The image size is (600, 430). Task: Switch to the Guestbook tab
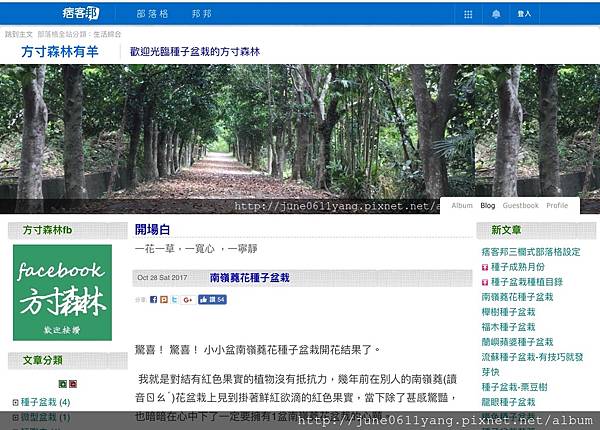click(520, 205)
